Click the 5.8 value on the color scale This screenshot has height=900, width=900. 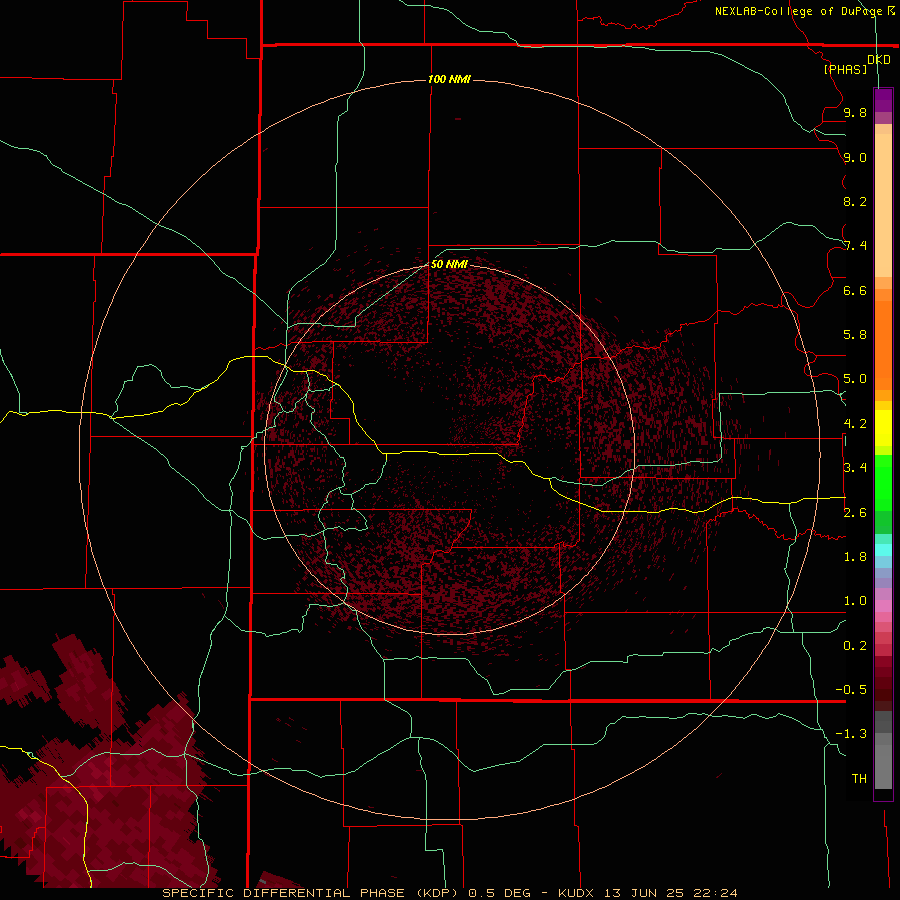[855, 335]
